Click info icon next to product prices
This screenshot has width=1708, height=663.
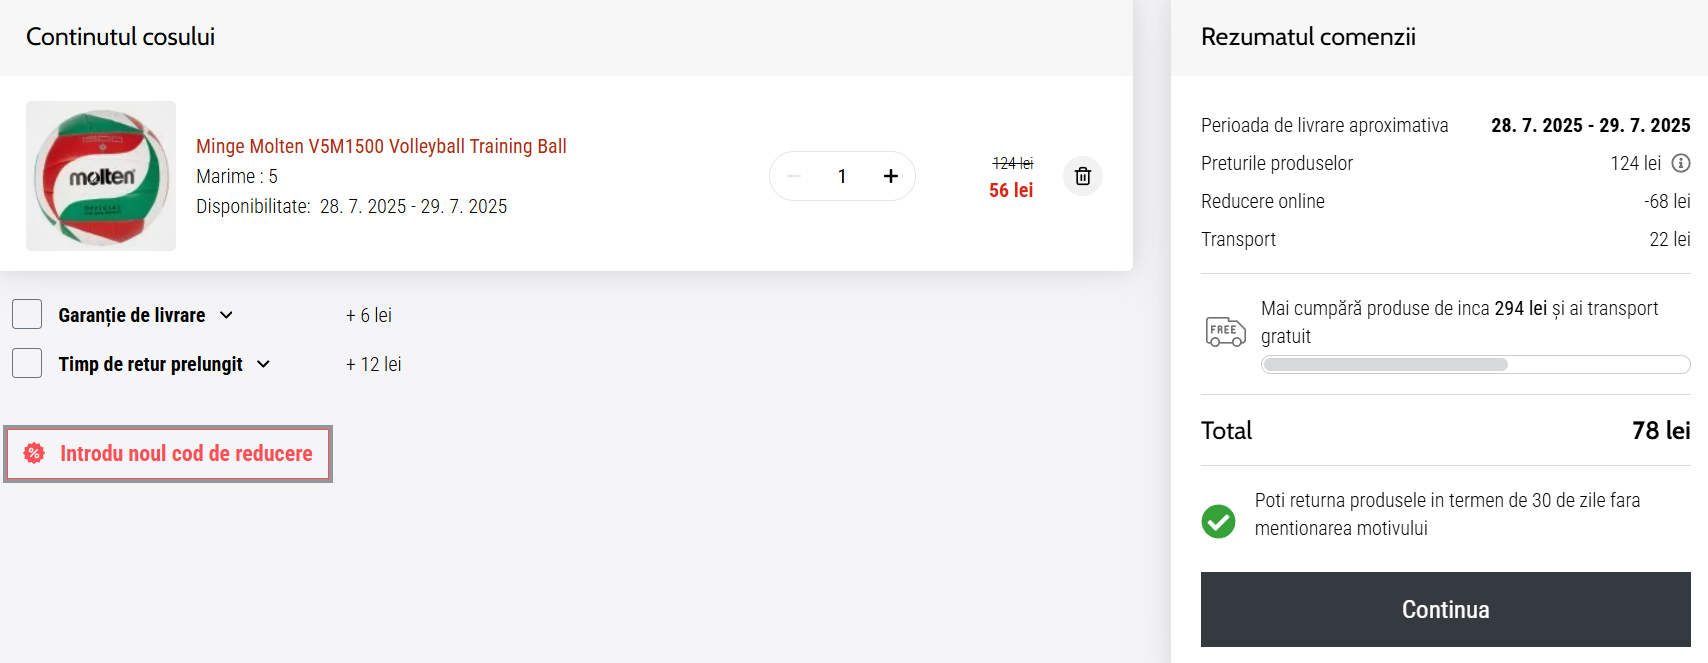point(1681,163)
